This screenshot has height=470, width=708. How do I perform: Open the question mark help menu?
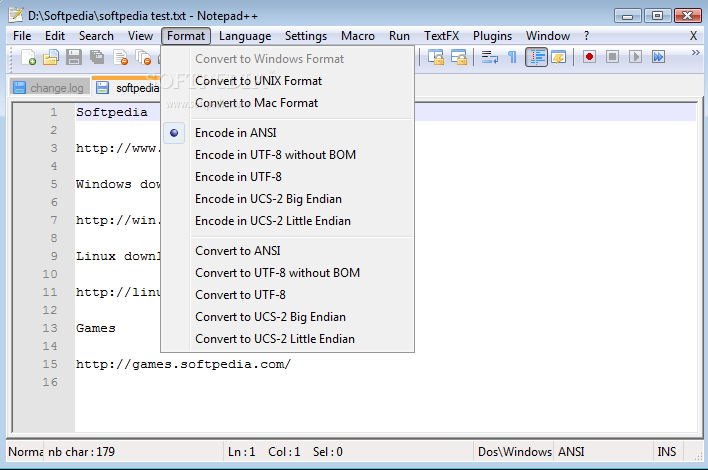click(586, 36)
